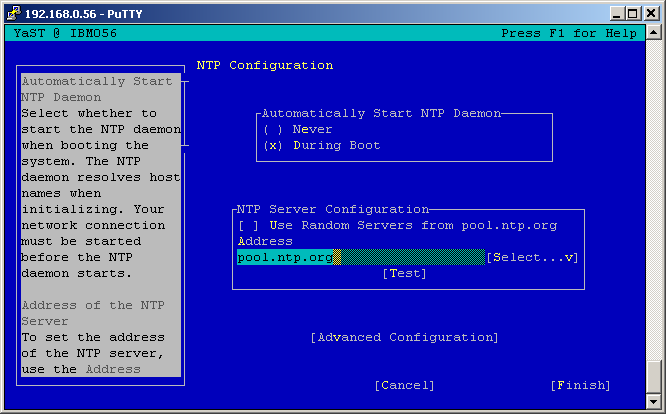Click the 'NTP Configuration' heading
Screen dimensions: 666x414
[265, 65]
